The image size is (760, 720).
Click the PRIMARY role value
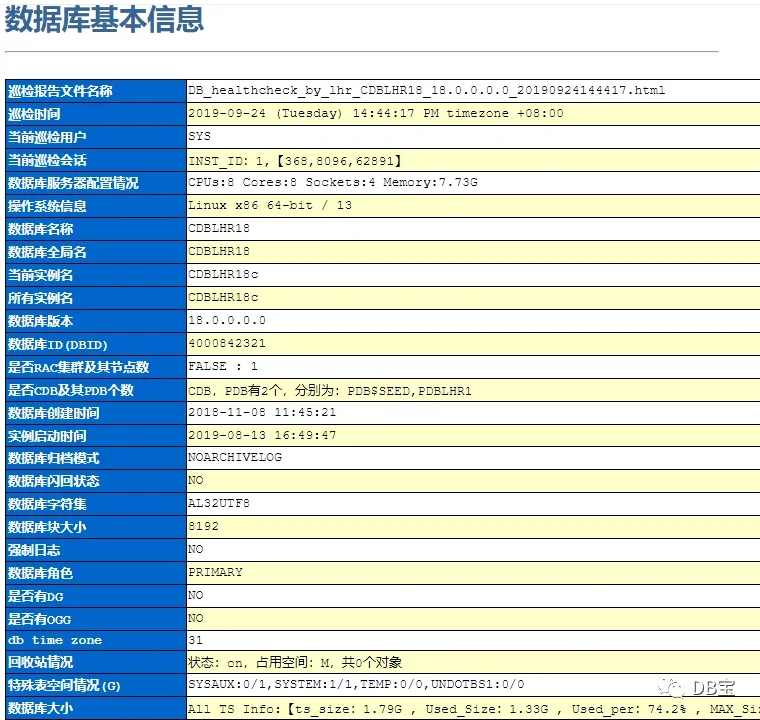pos(215,573)
